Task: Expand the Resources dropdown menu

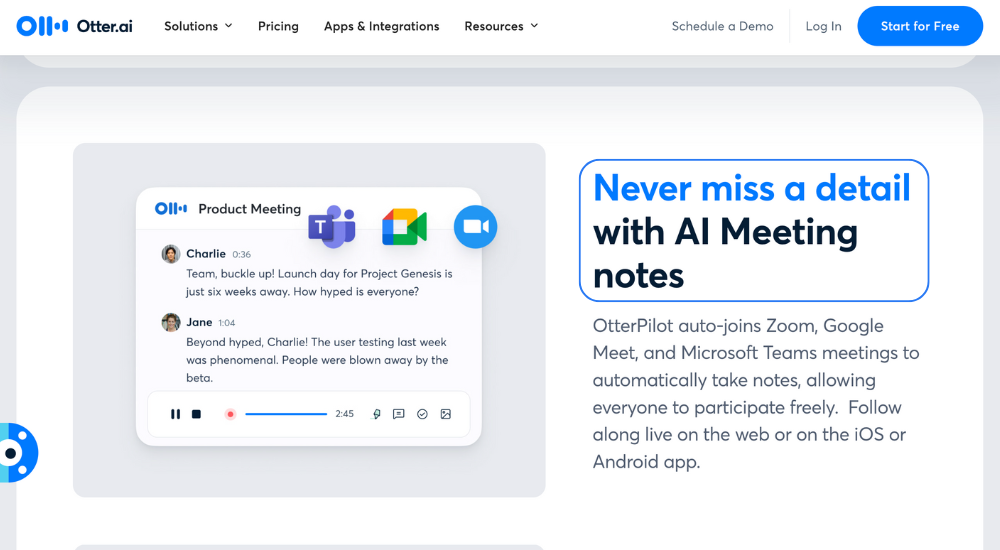Action: pos(501,26)
